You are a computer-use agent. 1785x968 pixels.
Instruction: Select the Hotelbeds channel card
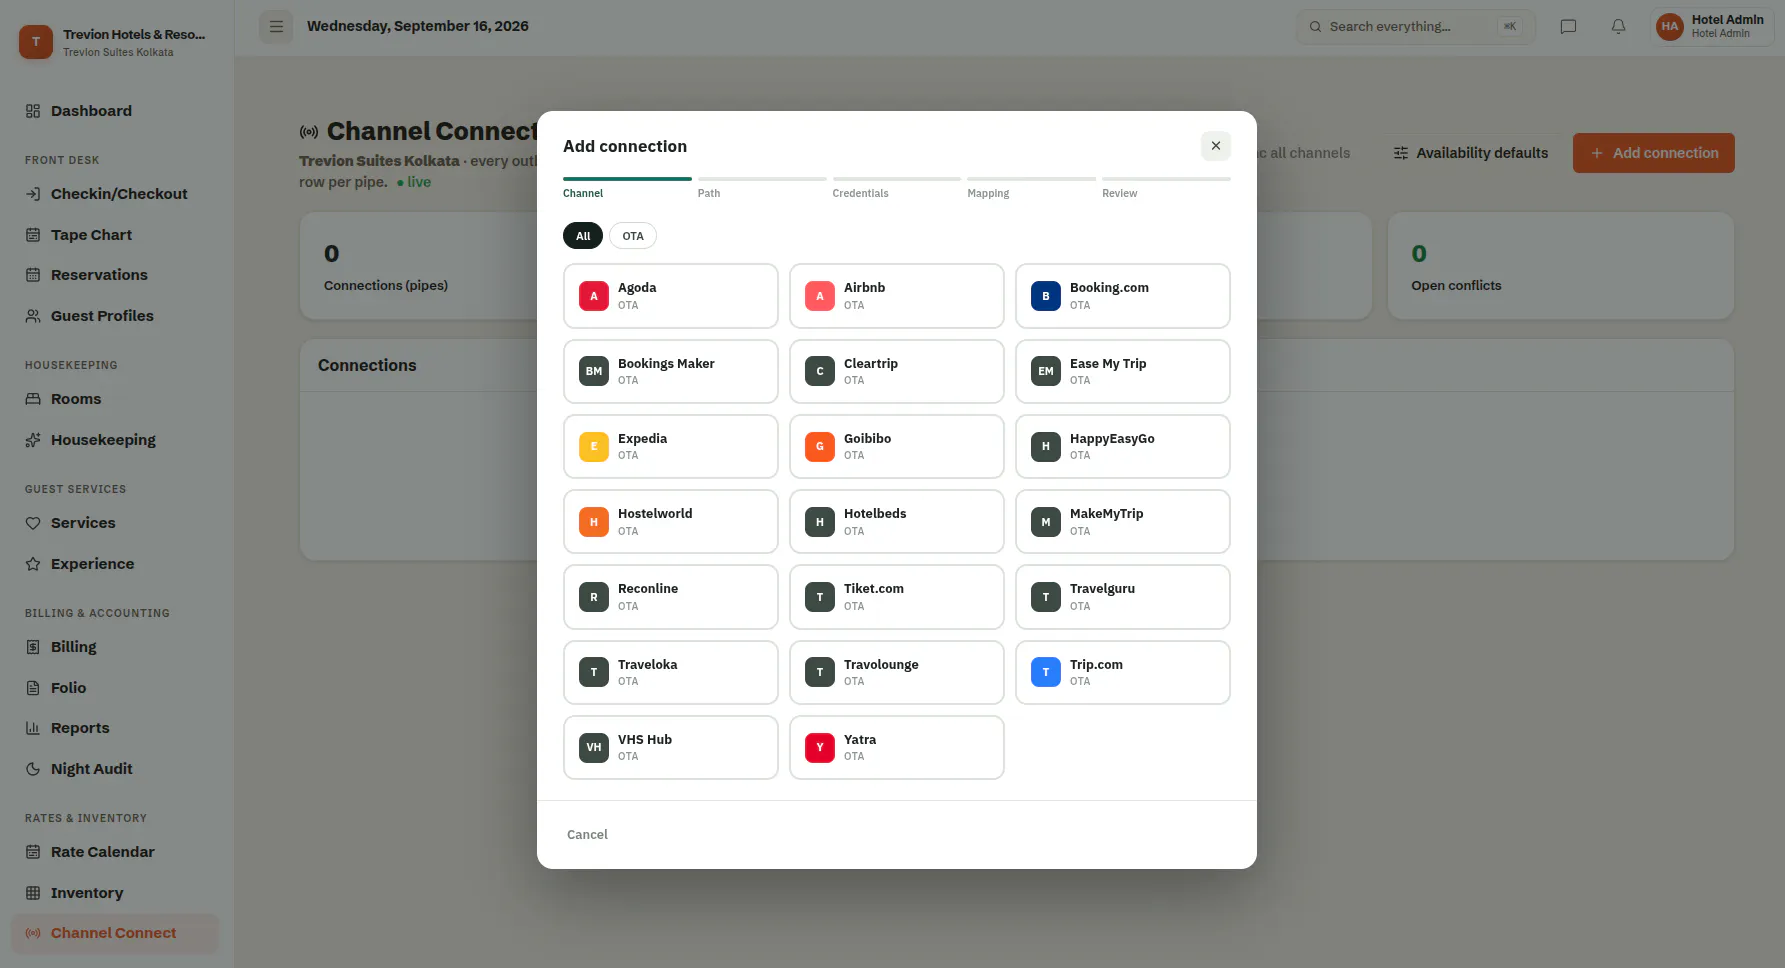pos(896,522)
